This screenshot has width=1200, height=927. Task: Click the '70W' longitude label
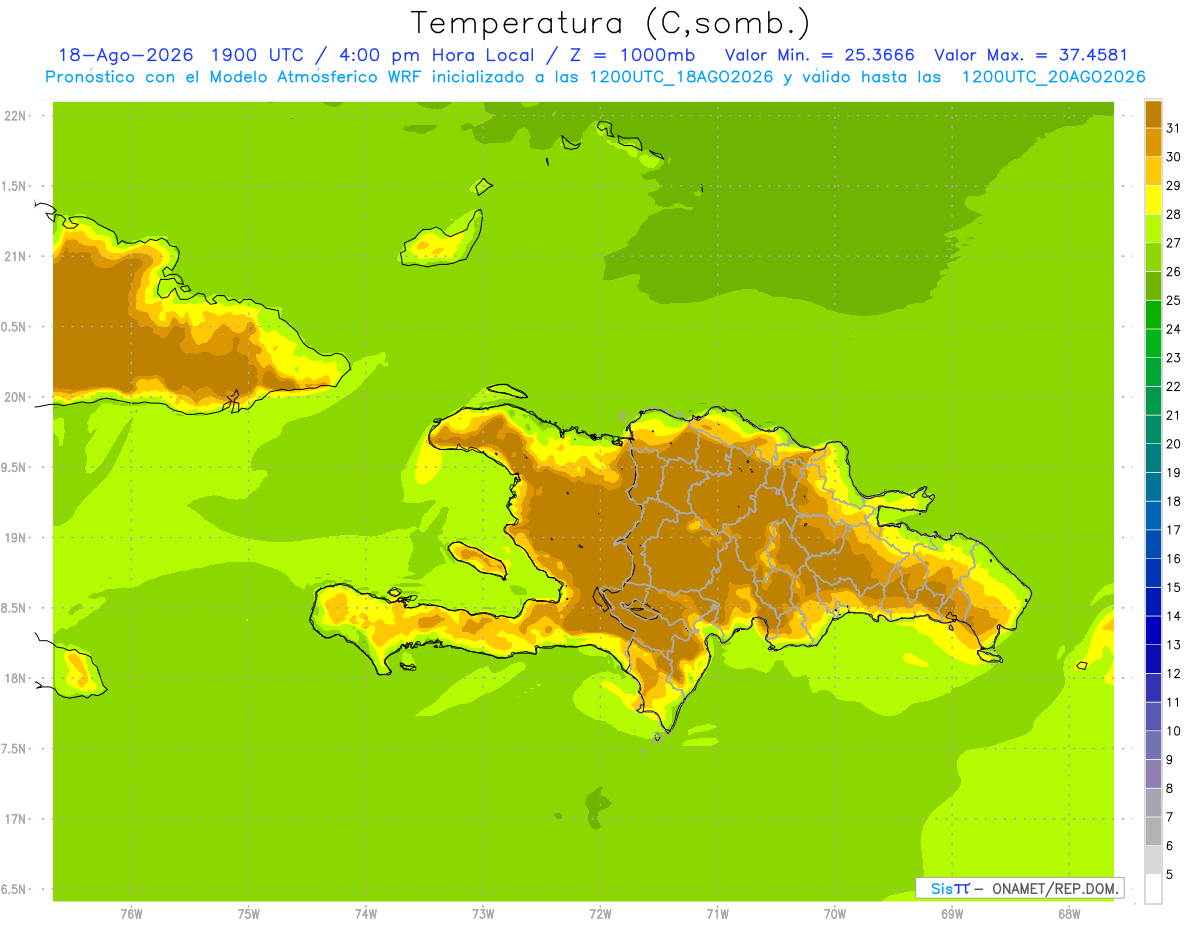[834, 914]
